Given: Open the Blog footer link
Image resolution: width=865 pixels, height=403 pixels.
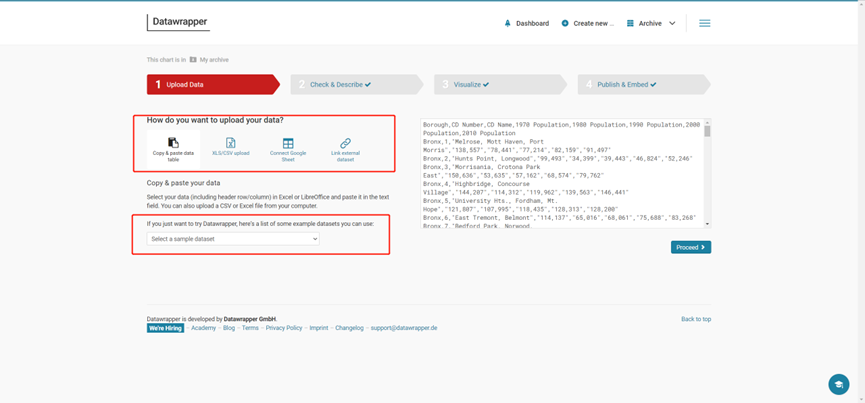Looking at the screenshot, I should click(x=229, y=328).
